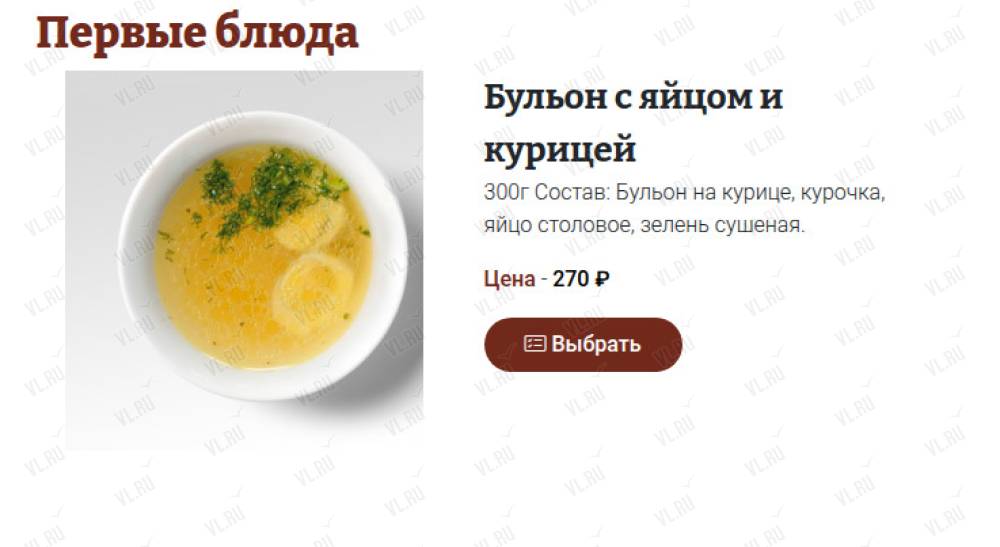
Task: Open the Бульон с яйцом и курицей title
Action: (633, 122)
